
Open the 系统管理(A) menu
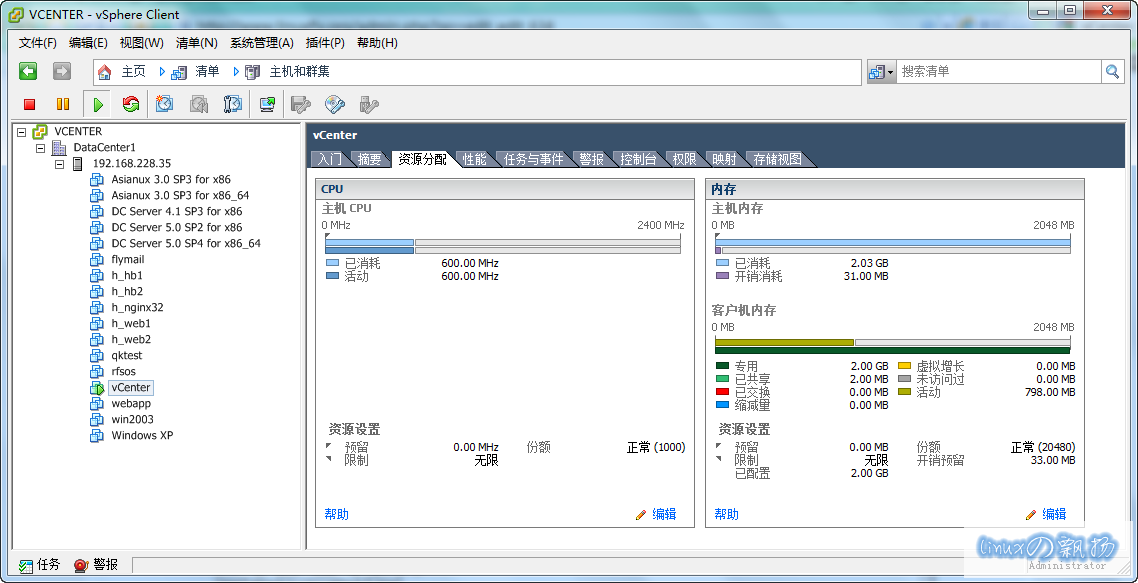click(x=261, y=43)
